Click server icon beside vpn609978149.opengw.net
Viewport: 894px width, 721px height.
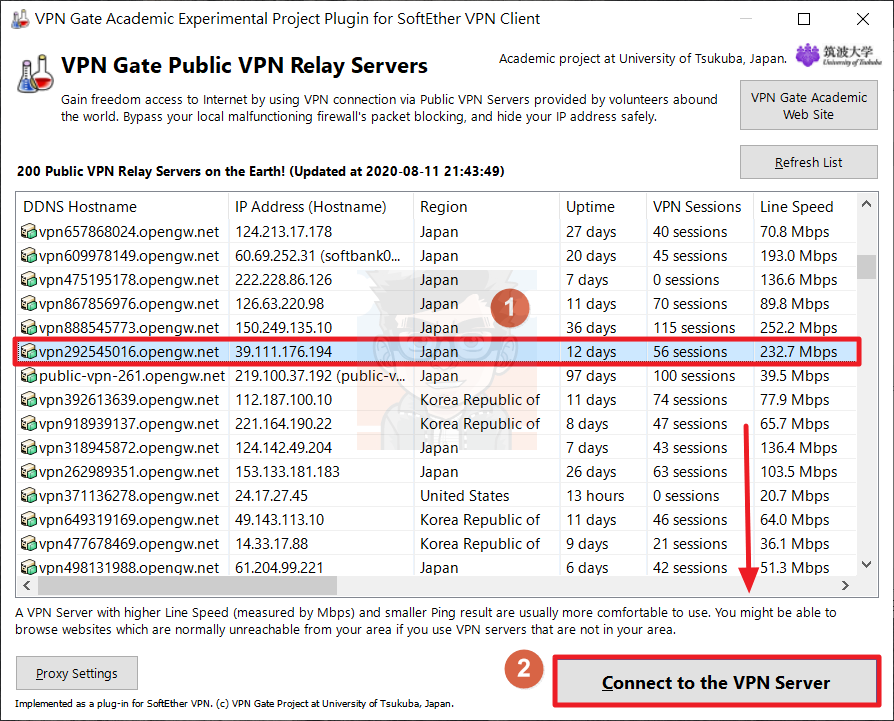point(29,256)
